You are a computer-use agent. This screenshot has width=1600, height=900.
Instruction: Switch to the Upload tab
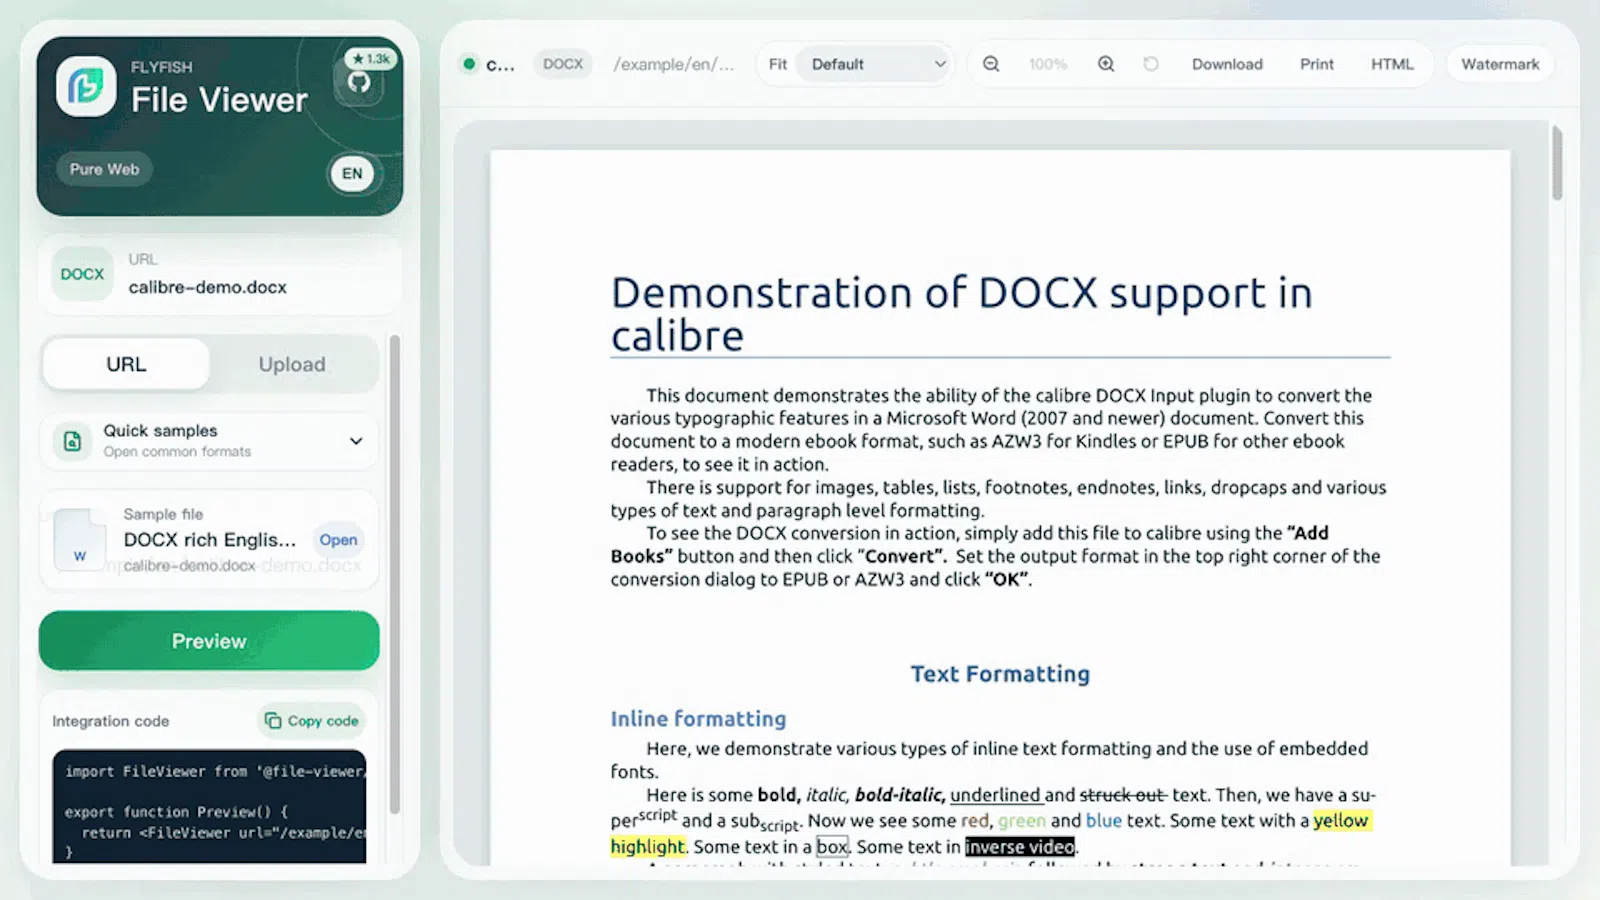click(292, 364)
